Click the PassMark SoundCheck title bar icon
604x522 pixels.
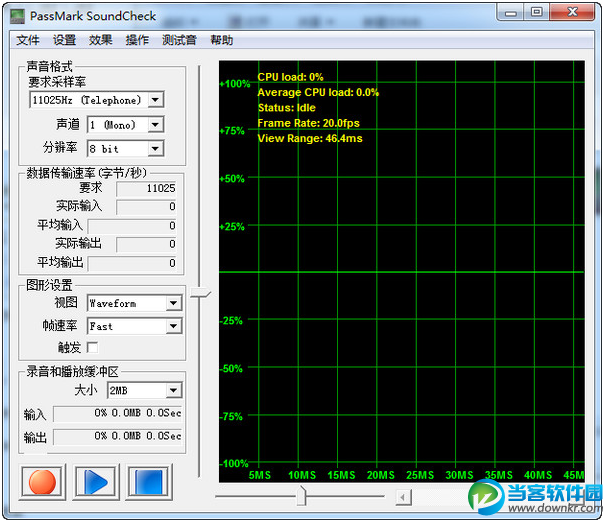(x=17, y=16)
